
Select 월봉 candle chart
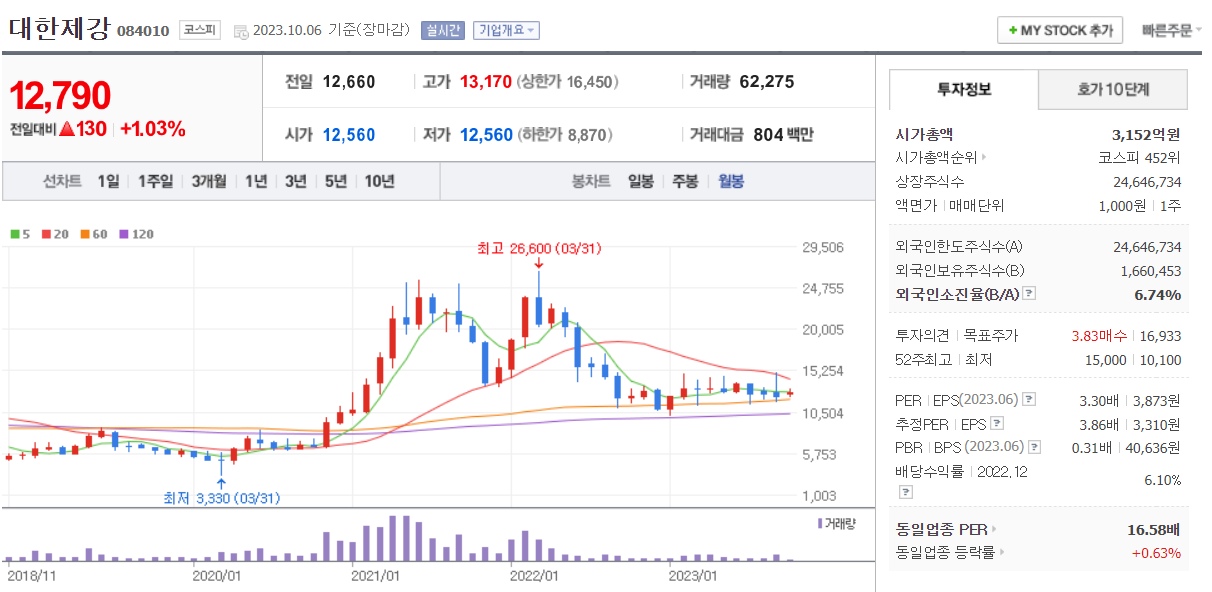coord(731,181)
